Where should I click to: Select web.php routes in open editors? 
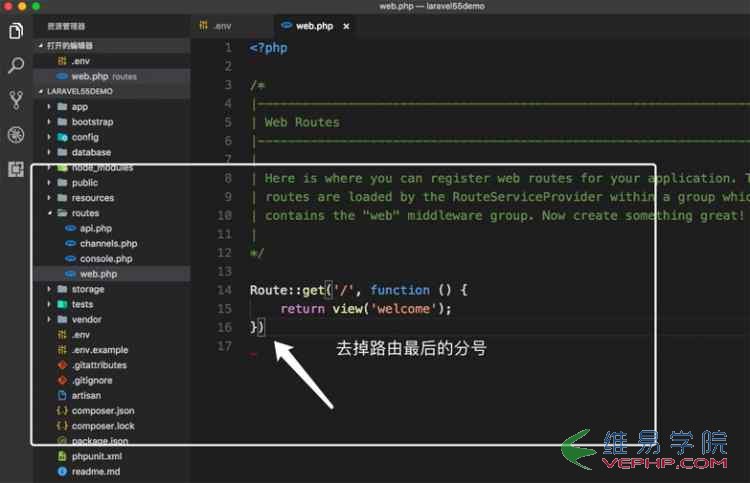[111, 77]
